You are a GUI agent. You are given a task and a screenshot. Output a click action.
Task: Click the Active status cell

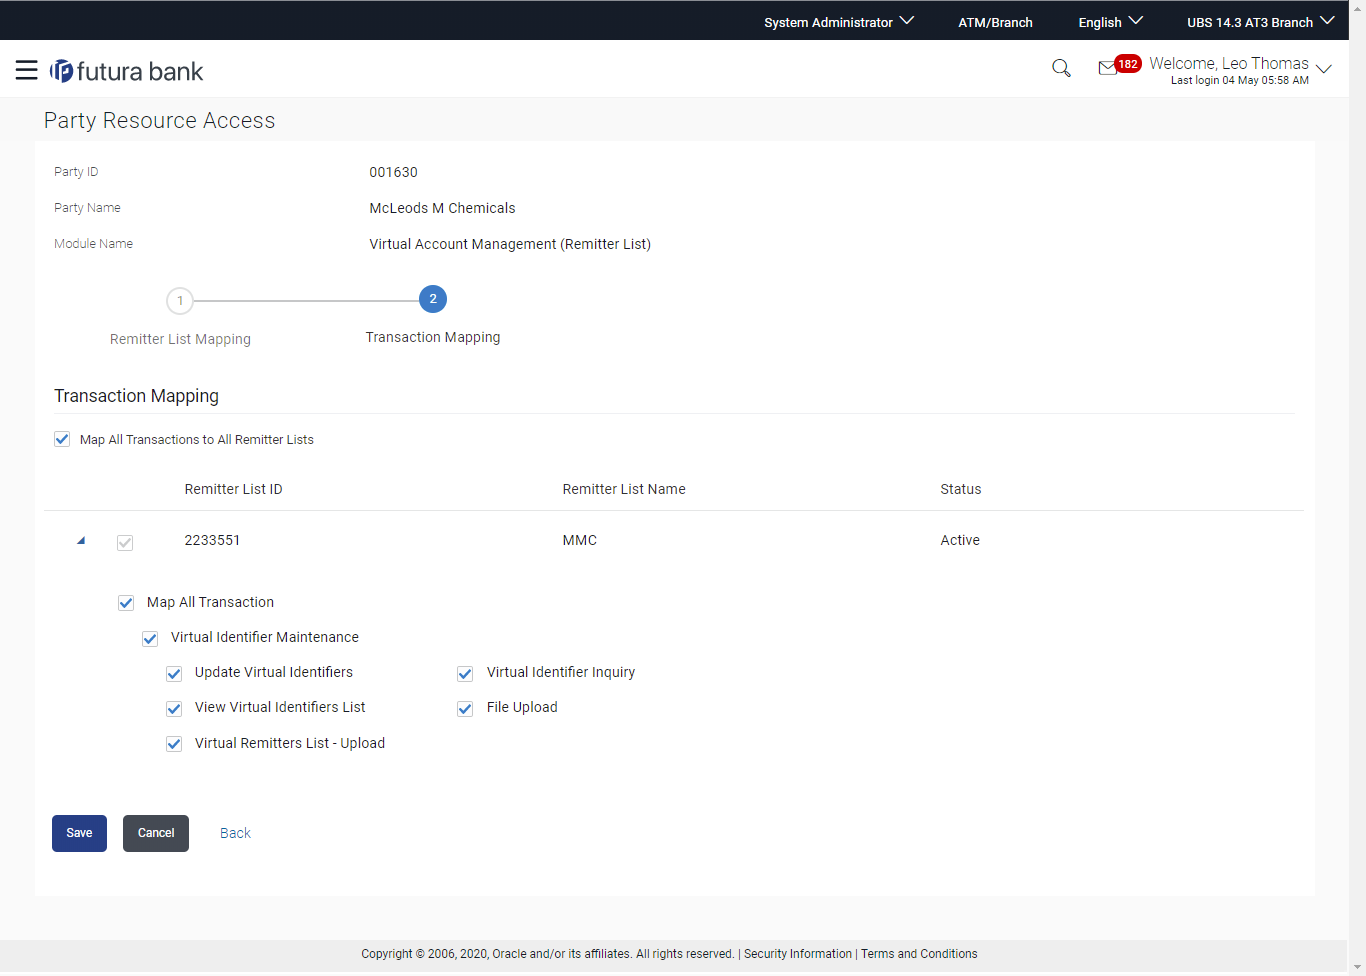coord(960,540)
